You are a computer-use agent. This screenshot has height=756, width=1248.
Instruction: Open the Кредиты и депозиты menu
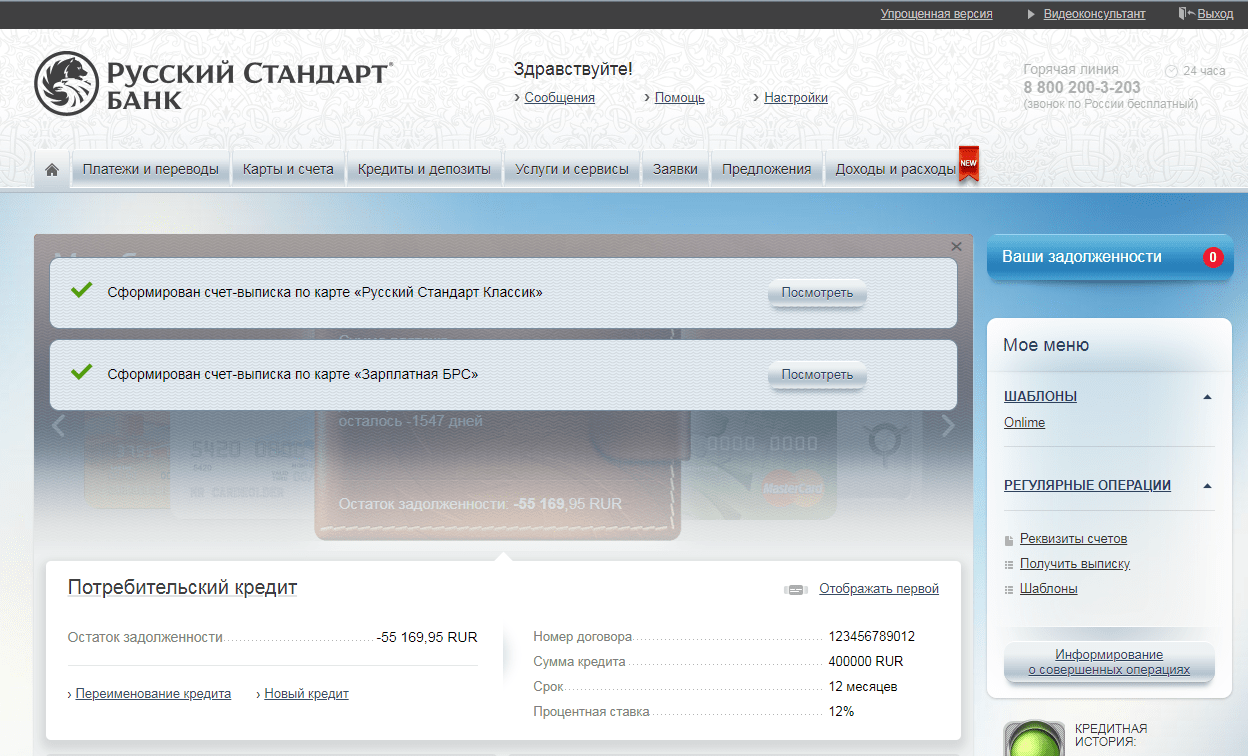[424, 169]
